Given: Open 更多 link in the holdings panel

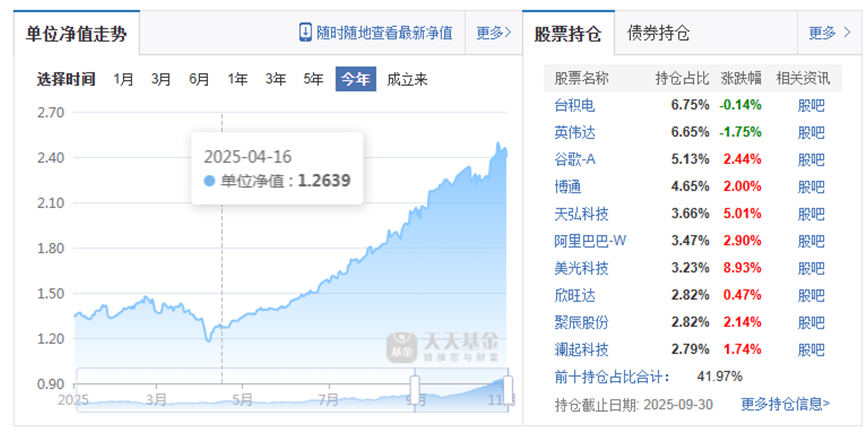Looking at the screenshot, I should tap(829, 33).
